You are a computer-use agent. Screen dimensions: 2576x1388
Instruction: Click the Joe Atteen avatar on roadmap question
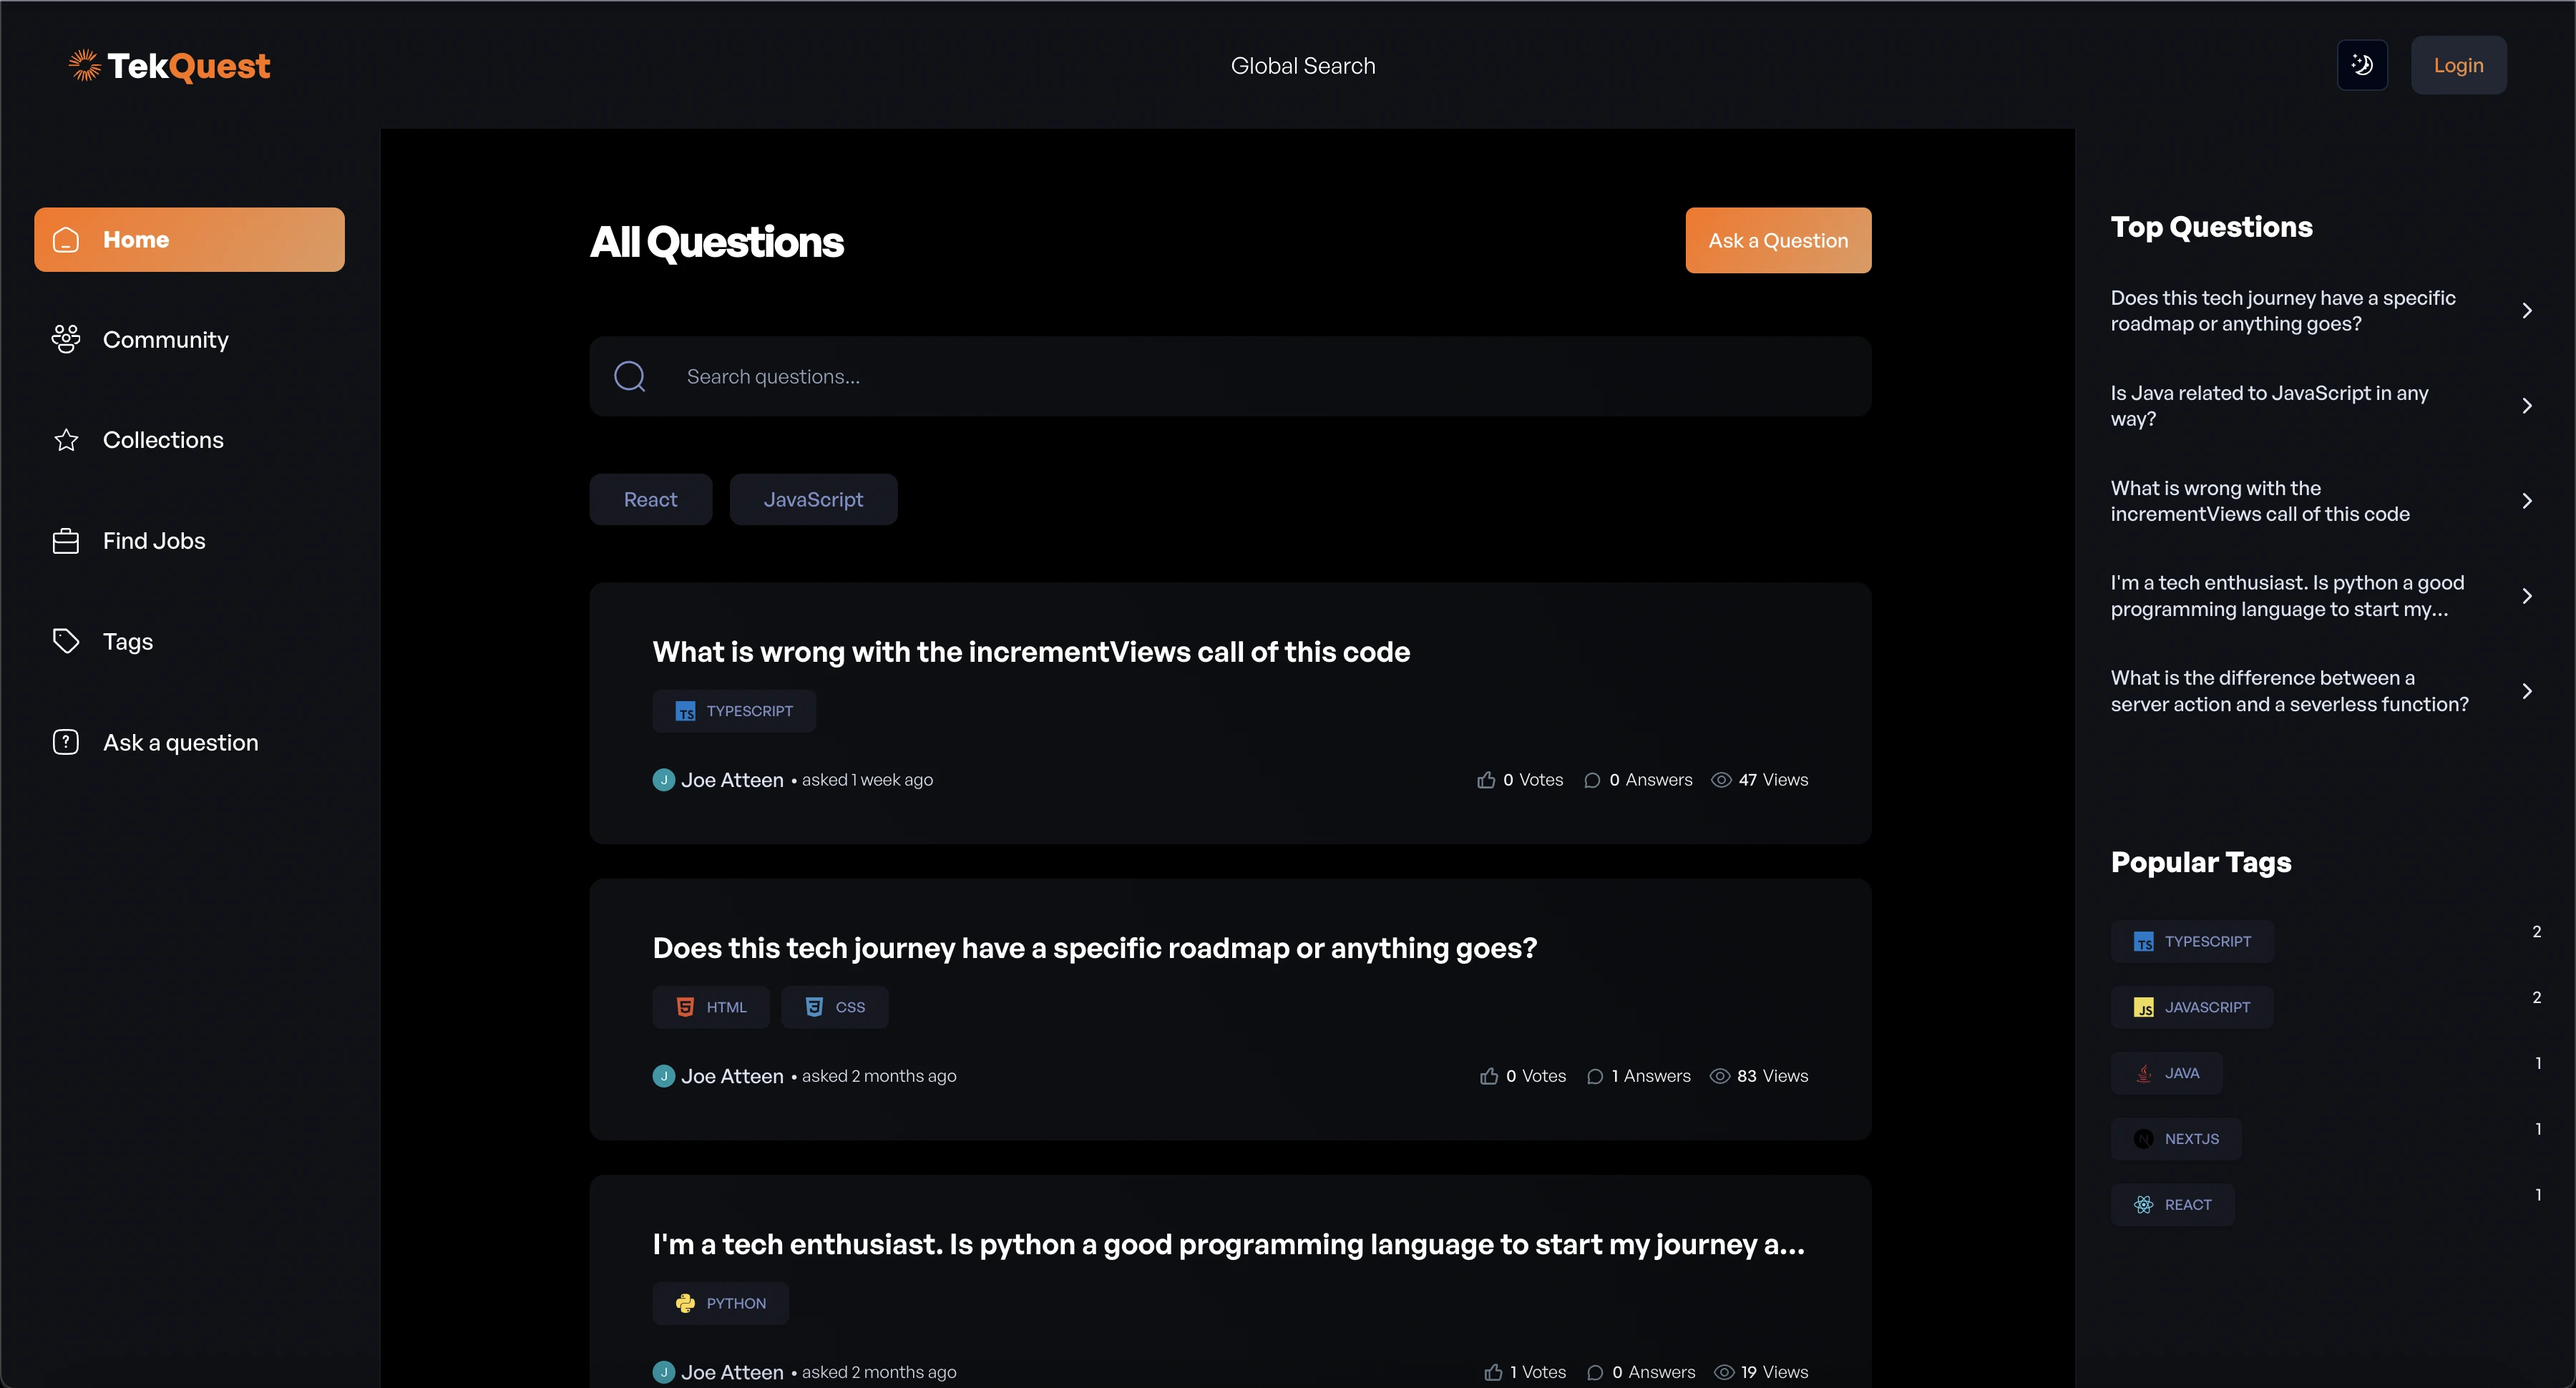663,1076
